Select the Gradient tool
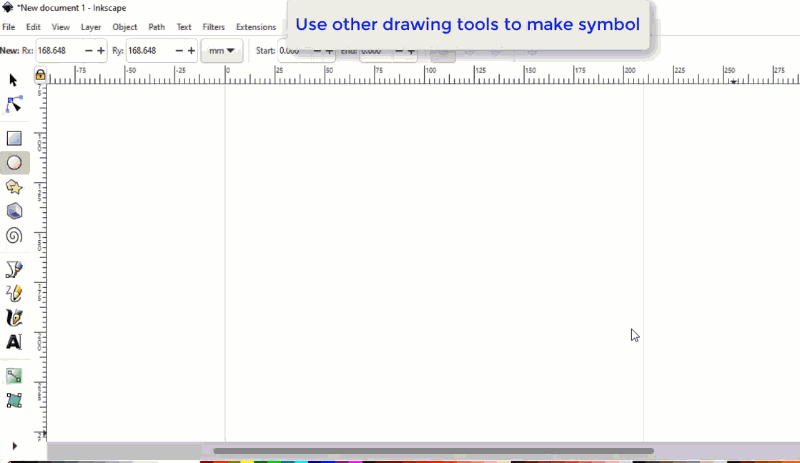 pos(14,376)
